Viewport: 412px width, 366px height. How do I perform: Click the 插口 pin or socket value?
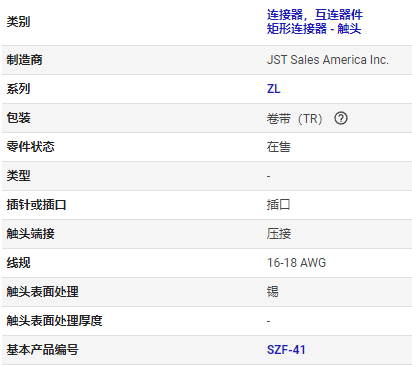pyautogui.click(x=279, y=205)
